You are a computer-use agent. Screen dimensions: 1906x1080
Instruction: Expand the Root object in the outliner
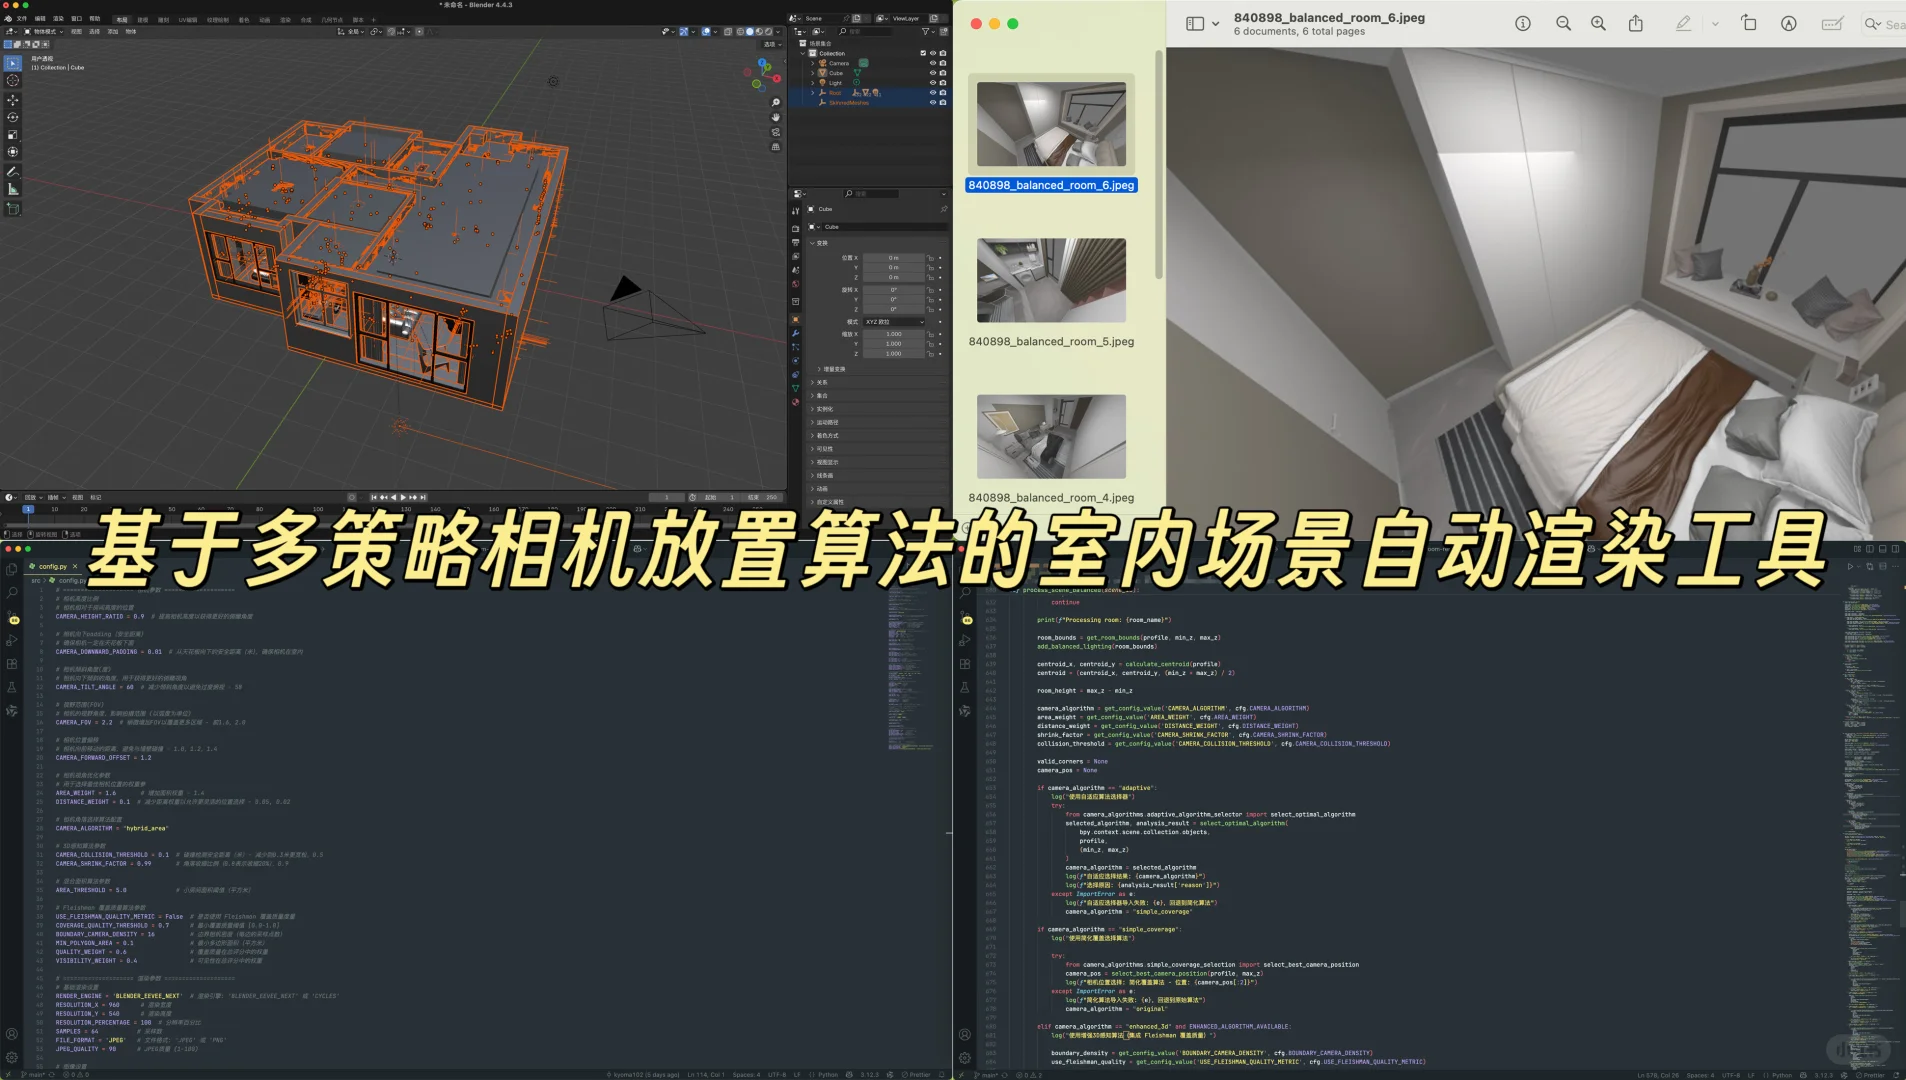click(x=813, y=93)
